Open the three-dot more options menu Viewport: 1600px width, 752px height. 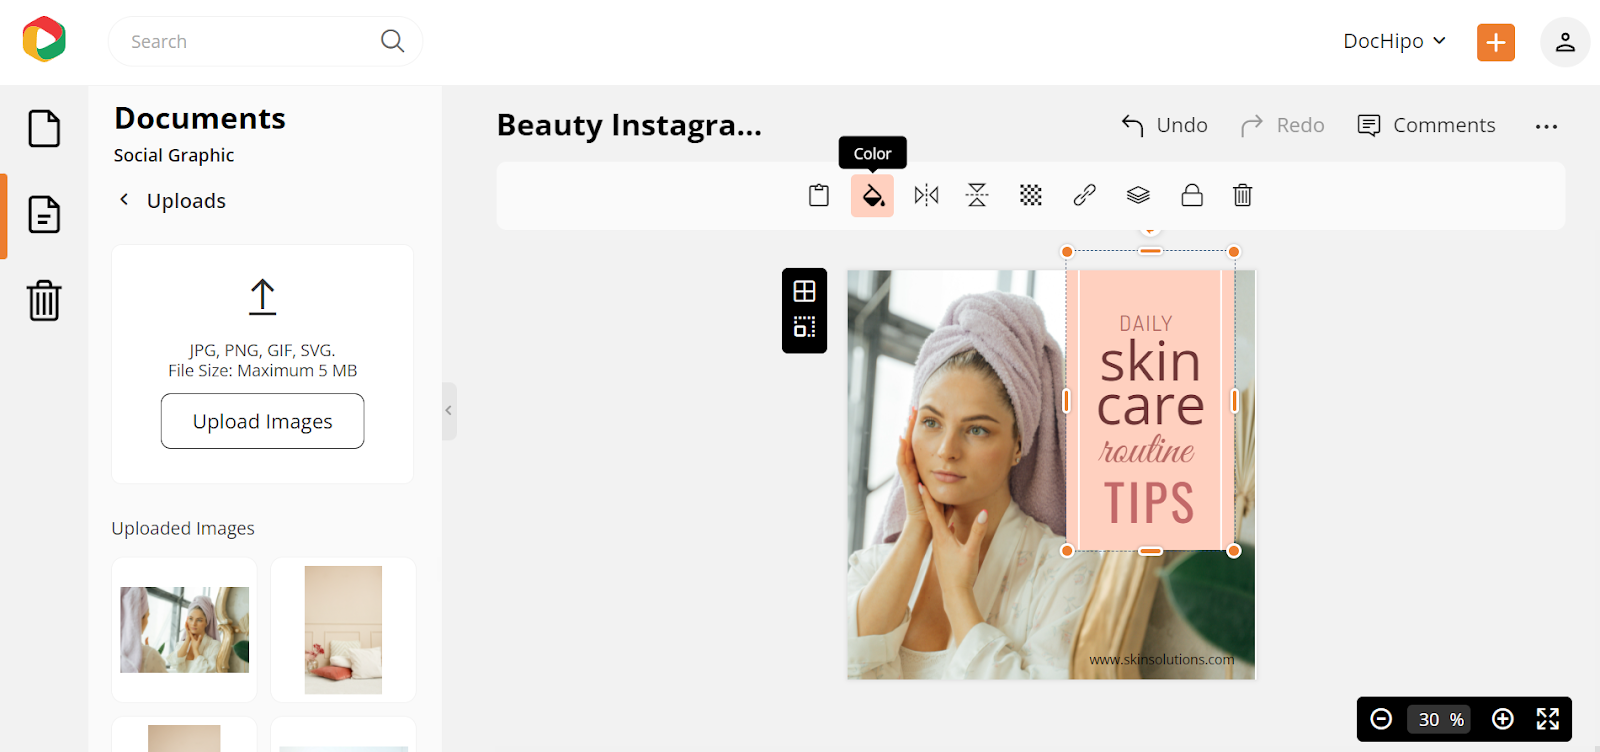click(1546, 126)
